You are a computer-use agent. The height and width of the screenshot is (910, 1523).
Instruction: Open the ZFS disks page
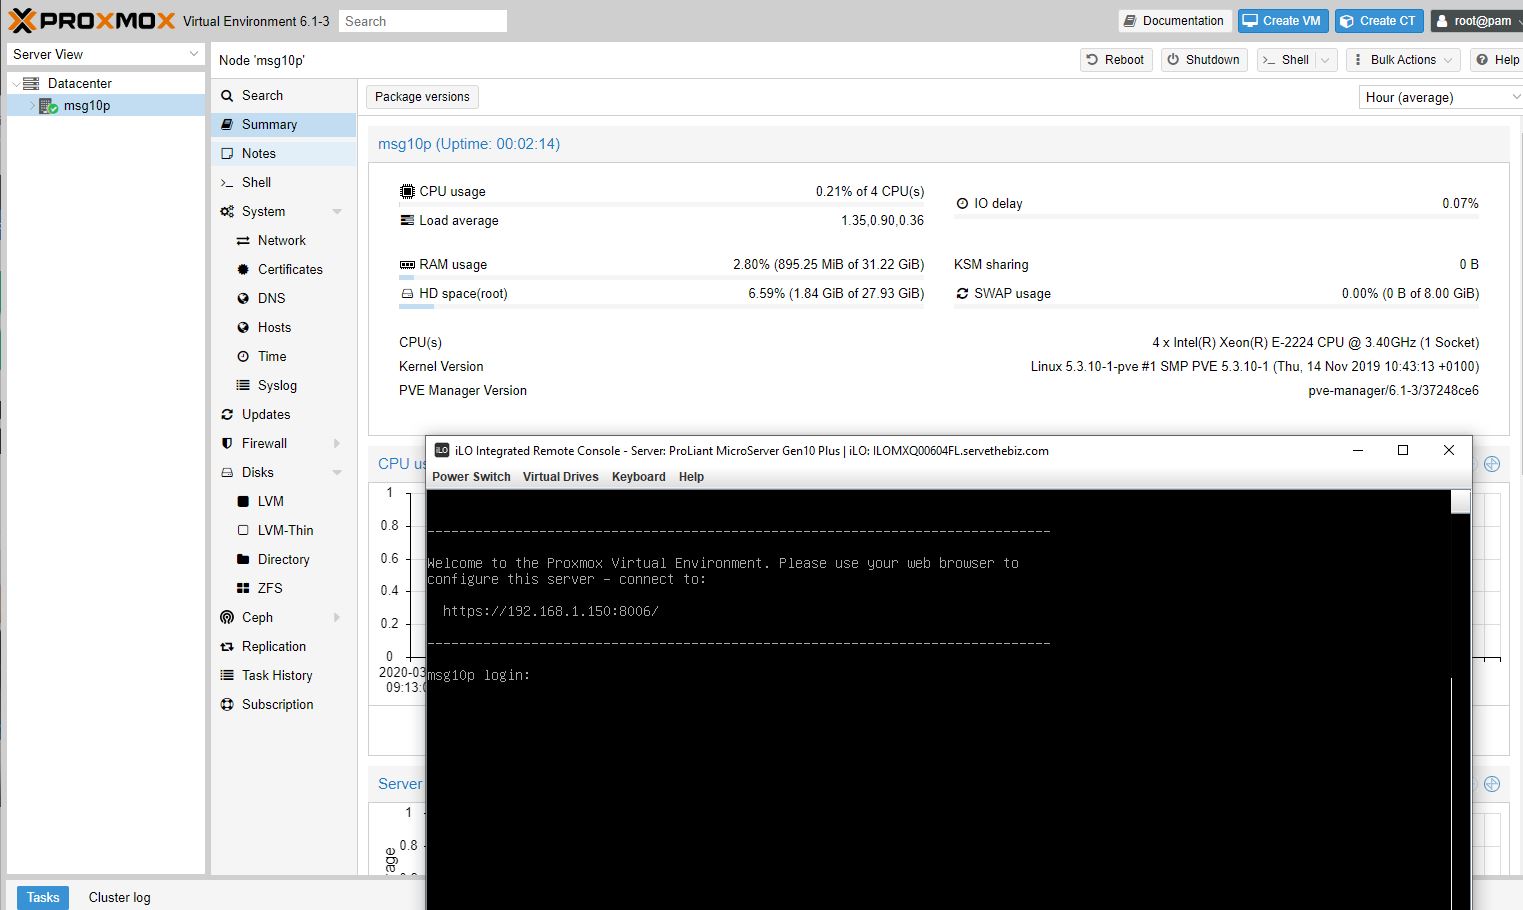pos(269,588)
